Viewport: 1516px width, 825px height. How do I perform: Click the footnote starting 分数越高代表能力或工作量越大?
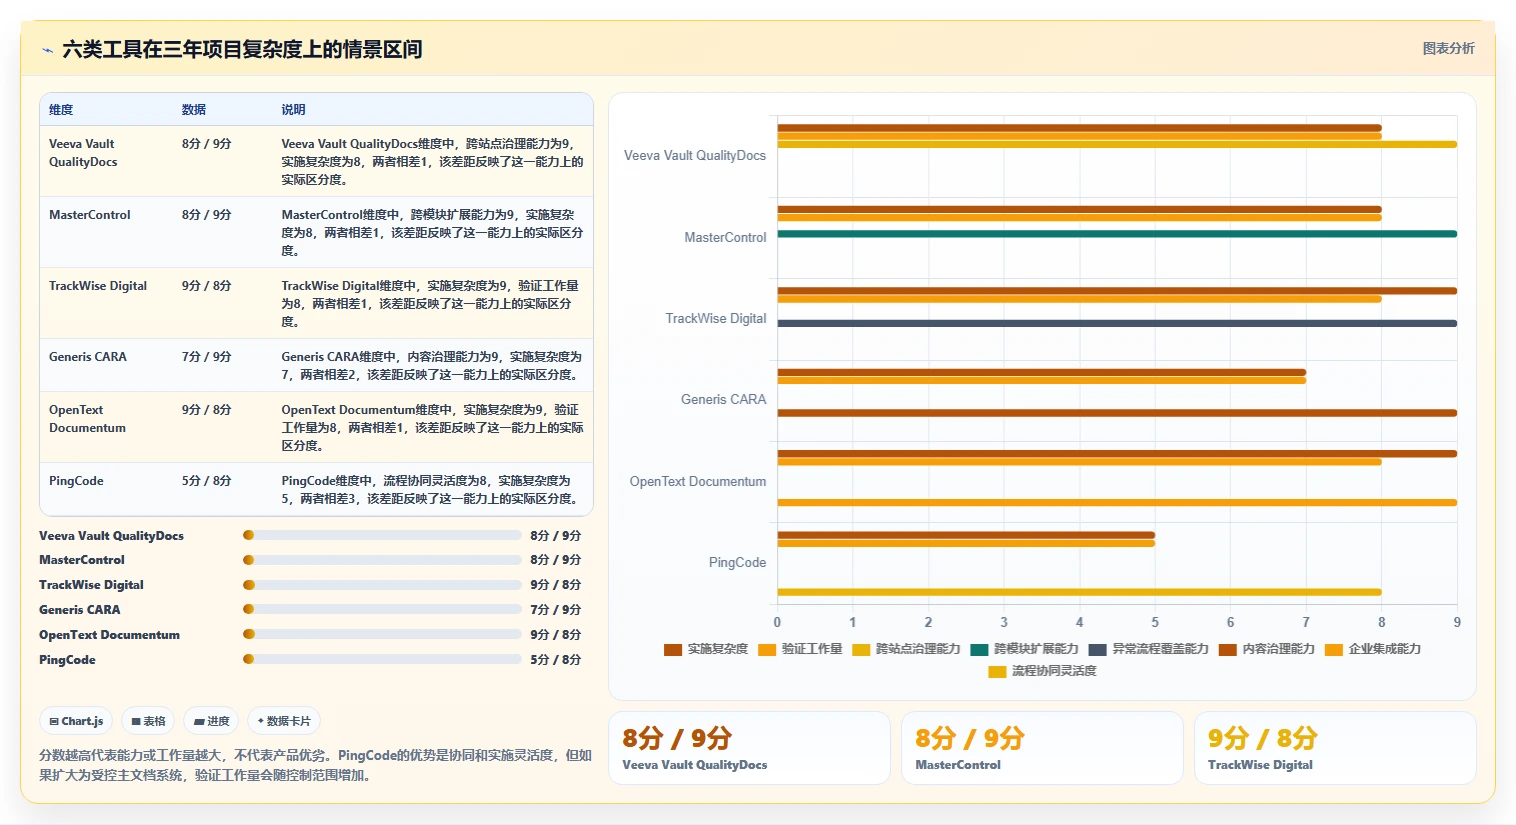316,765
